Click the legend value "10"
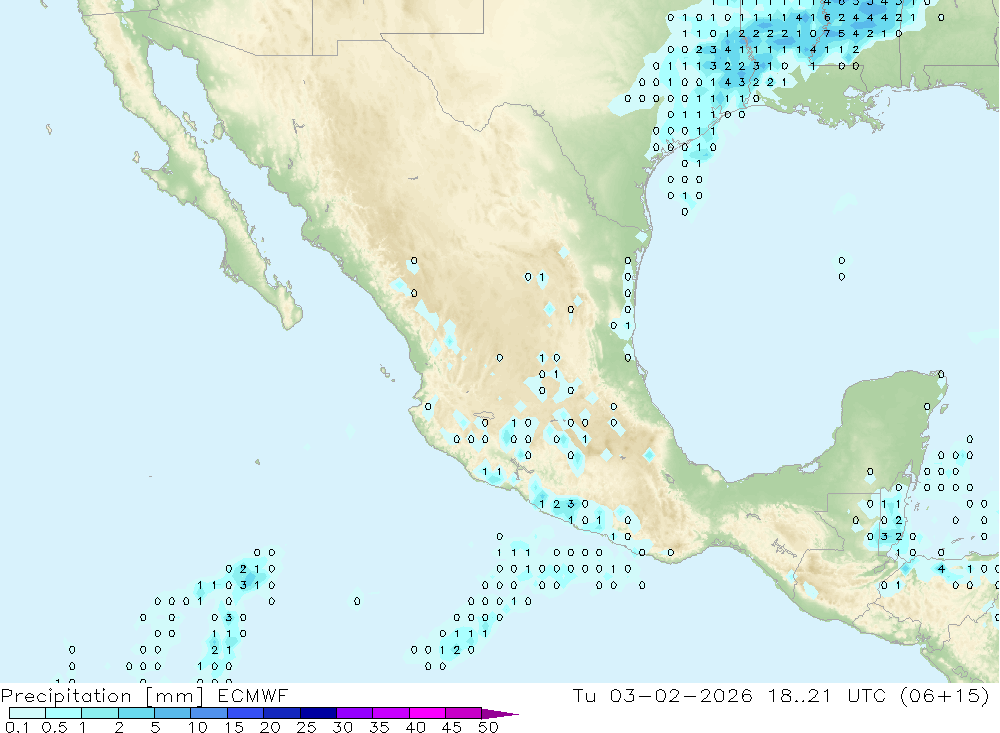The image size is (1000, 733). [x=198, y=727]
